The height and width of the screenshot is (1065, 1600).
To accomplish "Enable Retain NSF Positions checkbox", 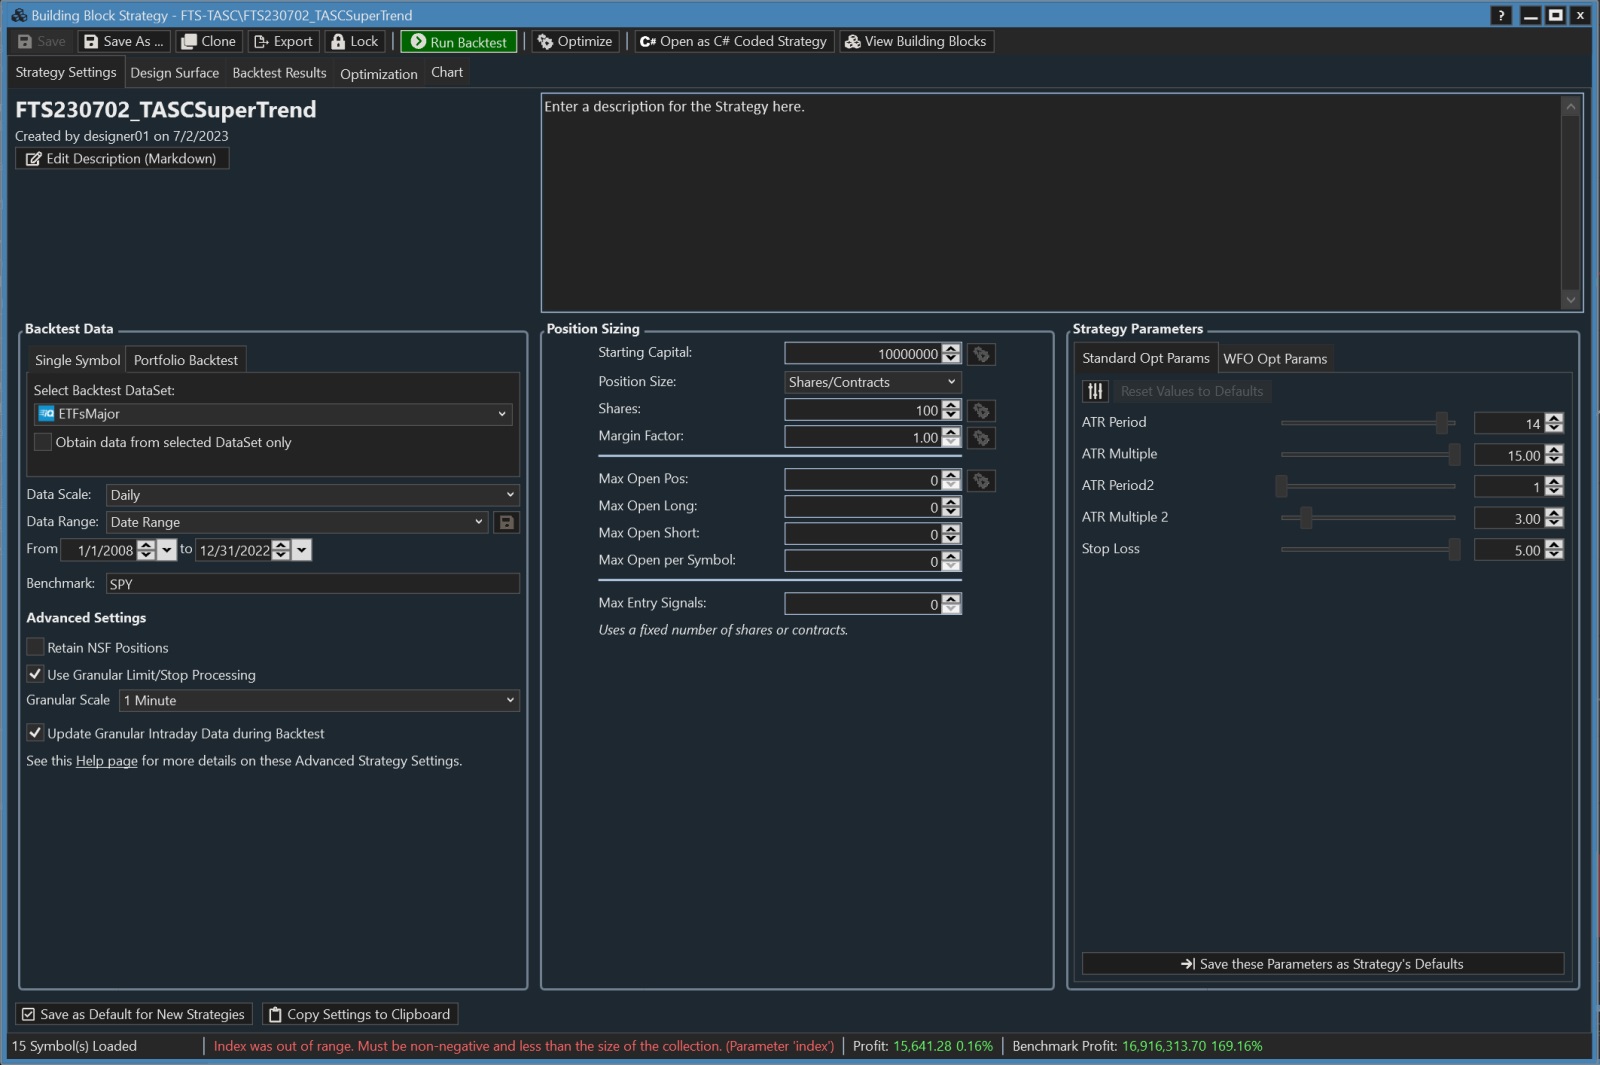I will coord(36,647).
